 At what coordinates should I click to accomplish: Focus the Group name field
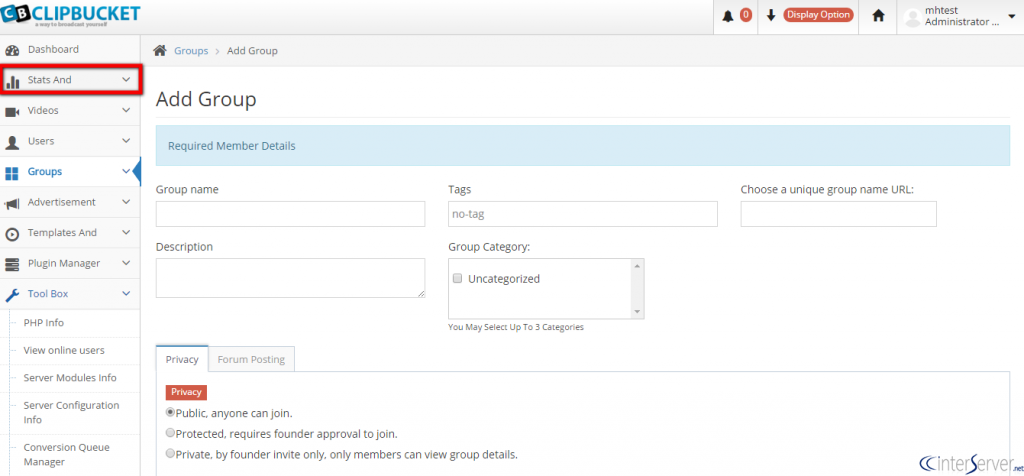291,214
